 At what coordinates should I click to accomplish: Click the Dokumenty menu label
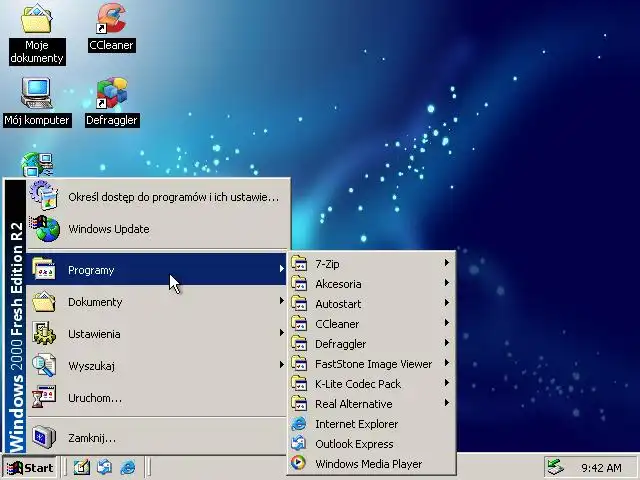point(95,302)
